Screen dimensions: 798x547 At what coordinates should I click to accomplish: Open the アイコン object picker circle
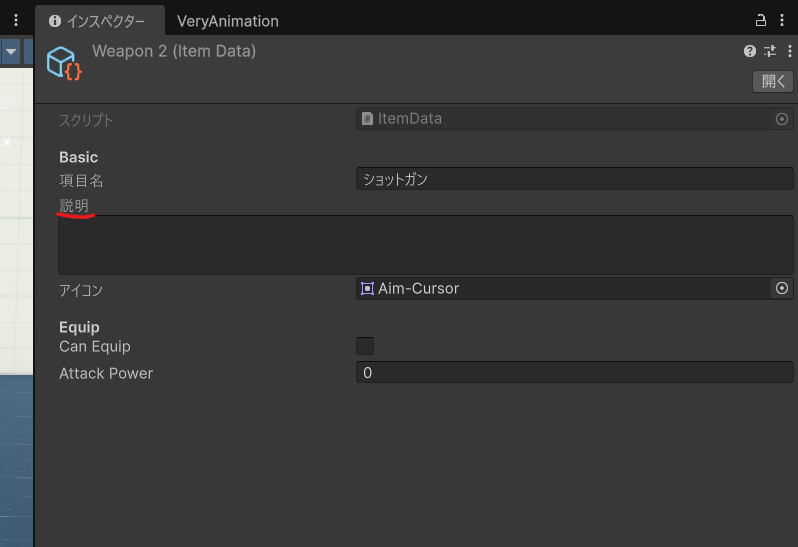[x=782, y=289]
